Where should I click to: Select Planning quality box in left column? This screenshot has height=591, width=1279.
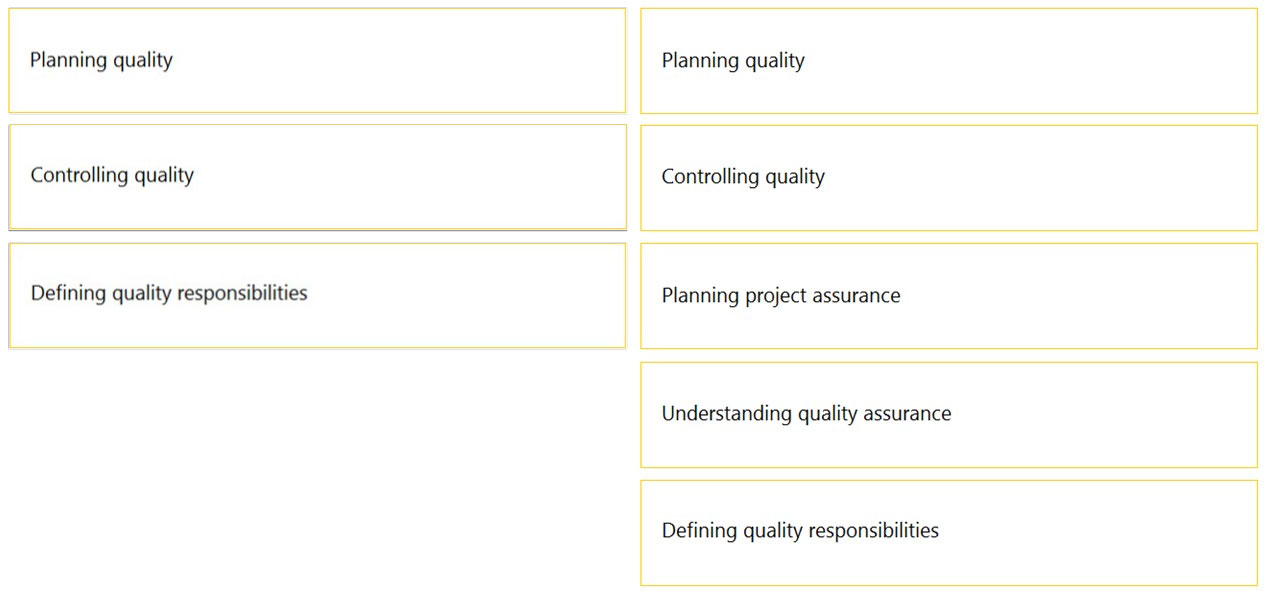pyautogui.click(x=317, y=60)
